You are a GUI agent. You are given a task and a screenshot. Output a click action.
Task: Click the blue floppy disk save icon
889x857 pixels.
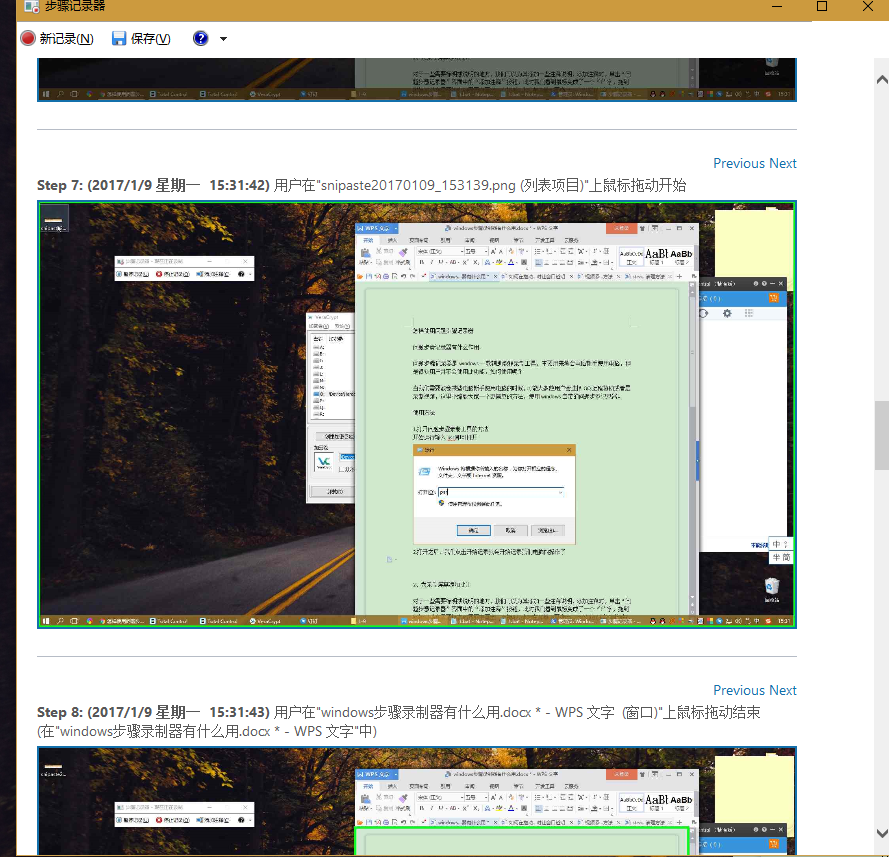(119, 39)
